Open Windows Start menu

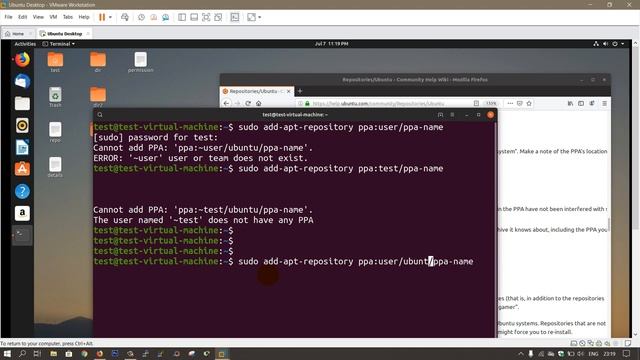7,354
